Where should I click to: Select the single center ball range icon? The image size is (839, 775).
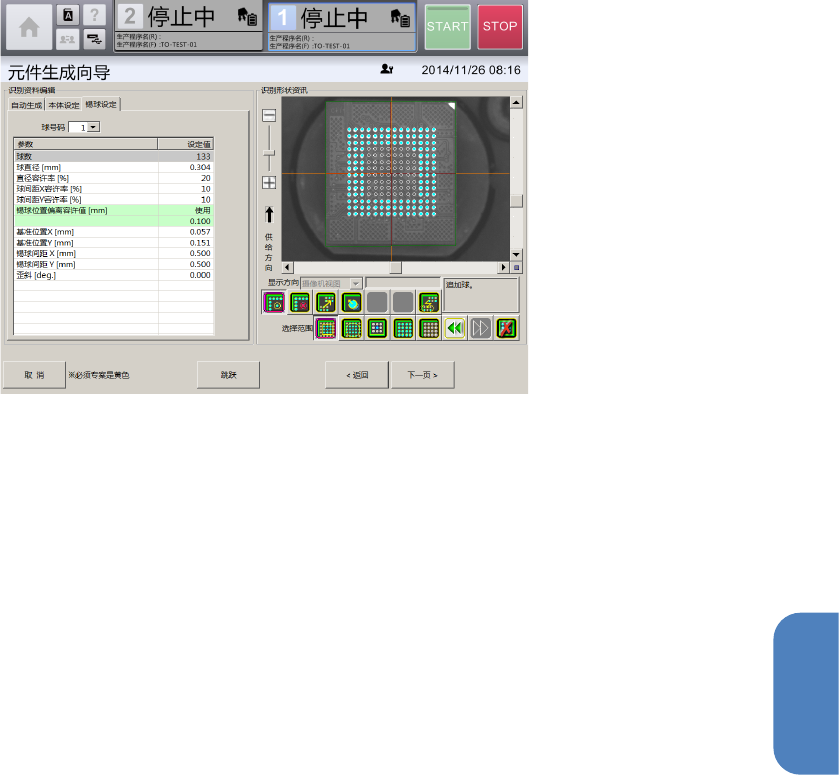pos(377,328)
